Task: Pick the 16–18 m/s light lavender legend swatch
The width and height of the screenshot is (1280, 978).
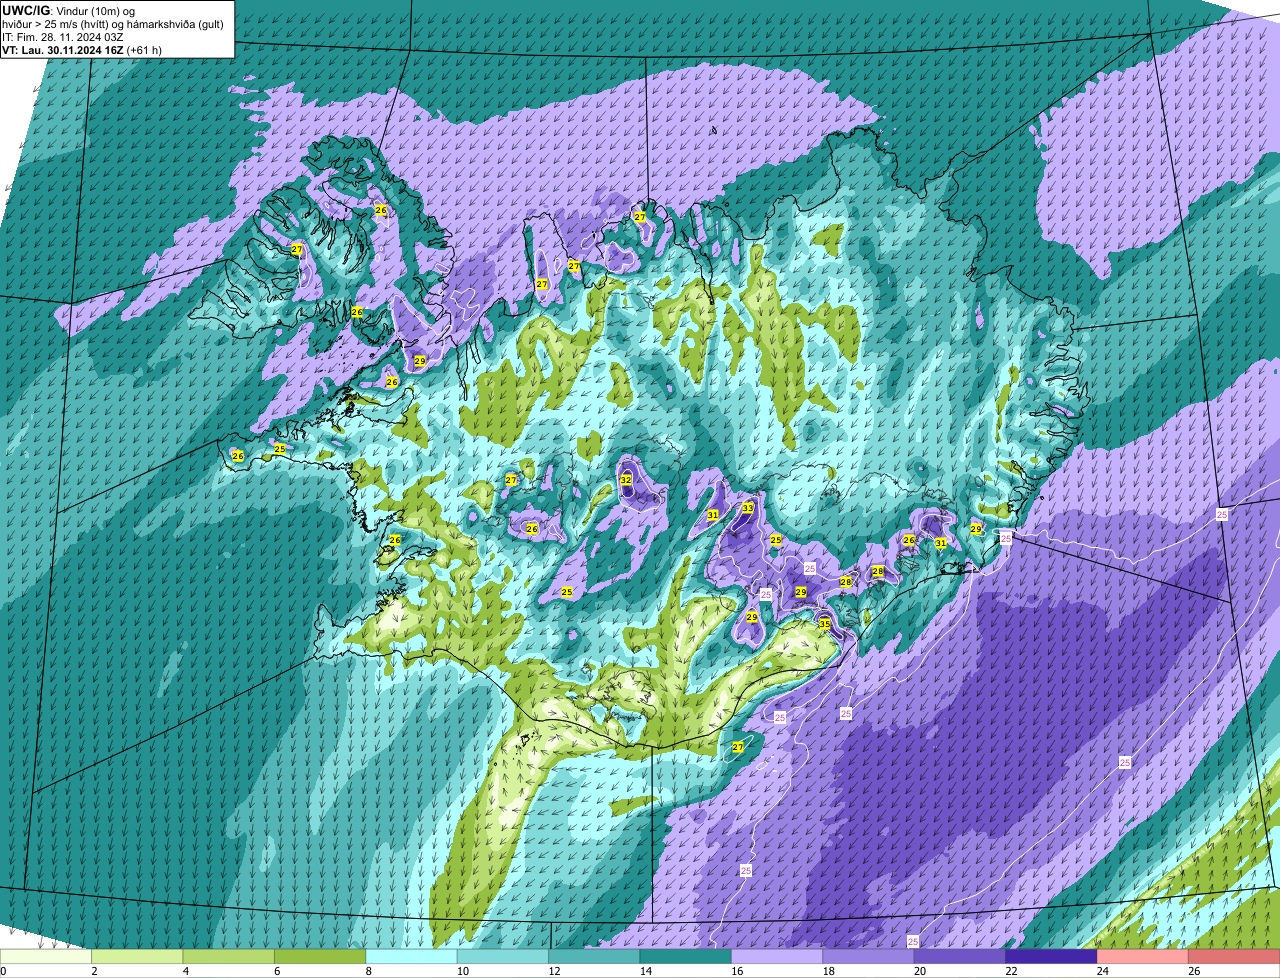Action: pyautogui.click(x=777, y=957)
